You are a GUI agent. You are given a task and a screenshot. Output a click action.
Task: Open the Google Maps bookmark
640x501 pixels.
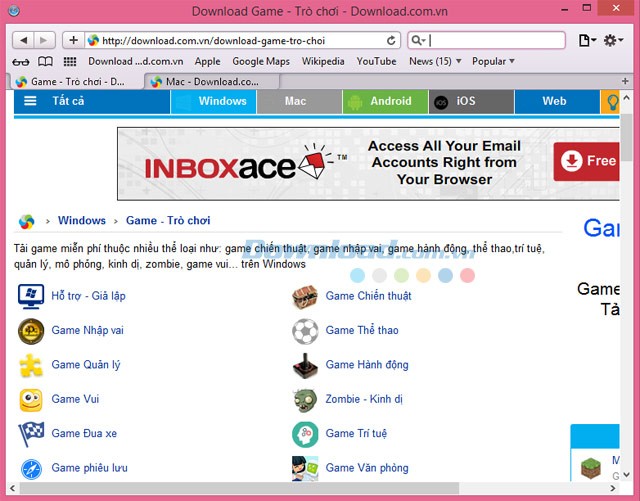pos(261,61)
